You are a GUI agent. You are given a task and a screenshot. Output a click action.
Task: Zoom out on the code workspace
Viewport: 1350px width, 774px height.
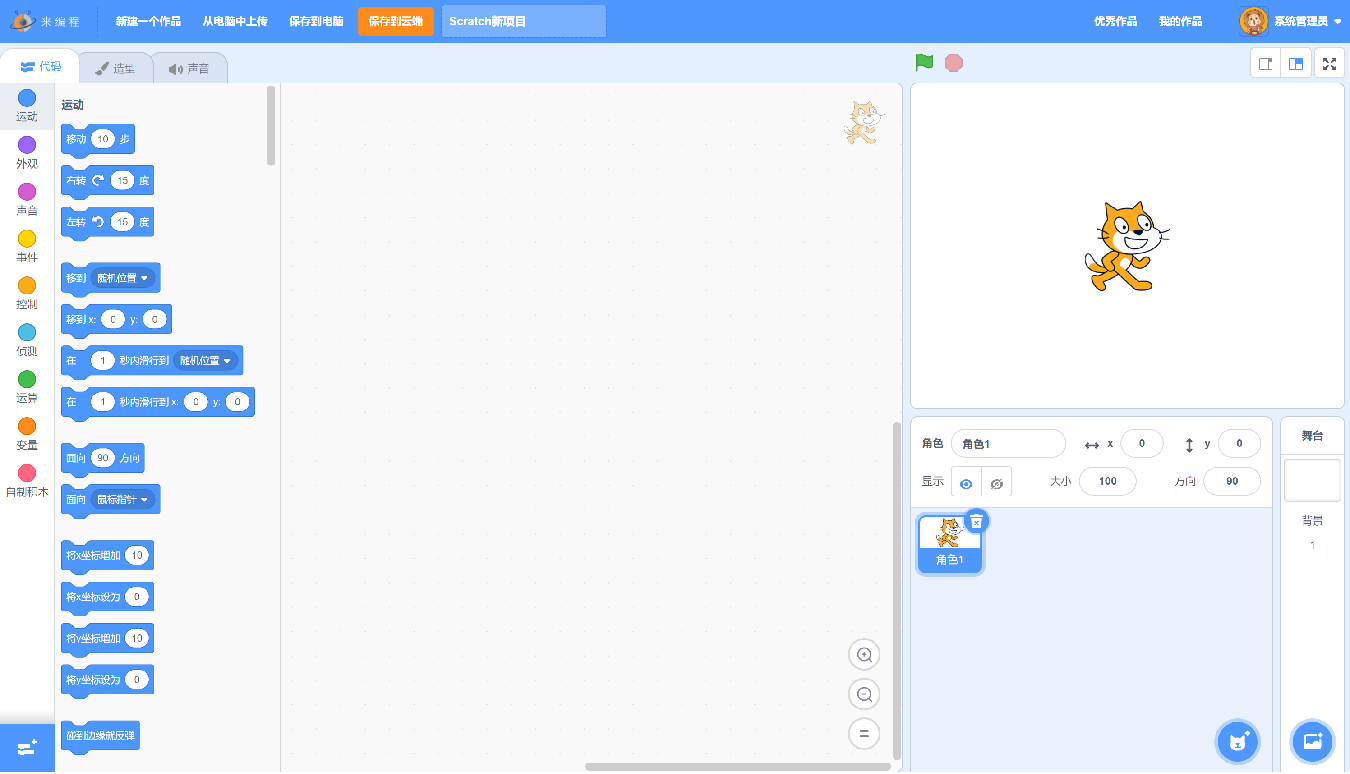(864, 694)
